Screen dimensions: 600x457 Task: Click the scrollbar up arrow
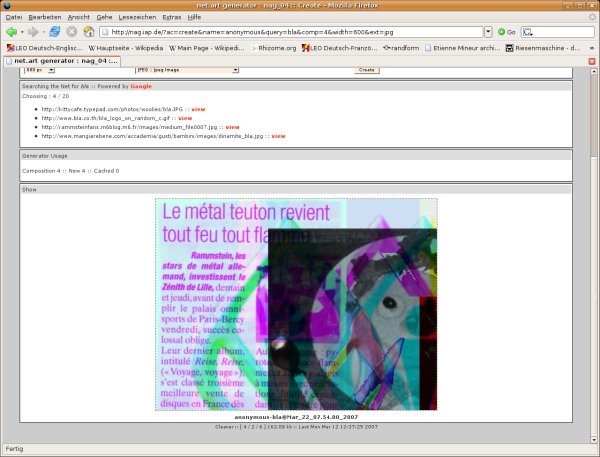594,71
